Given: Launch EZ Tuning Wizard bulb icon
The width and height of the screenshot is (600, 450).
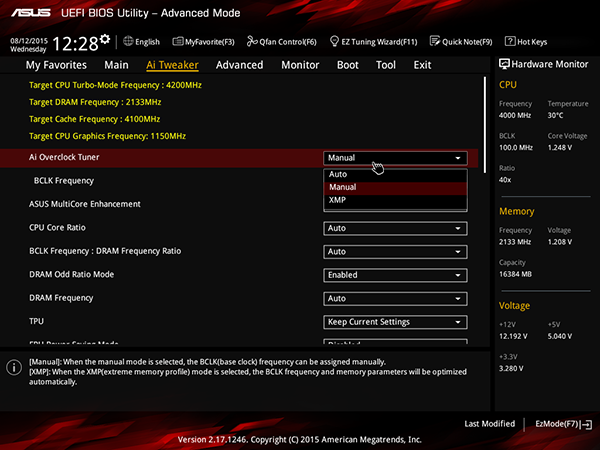Looking at the screenshot, I should 334,41.
